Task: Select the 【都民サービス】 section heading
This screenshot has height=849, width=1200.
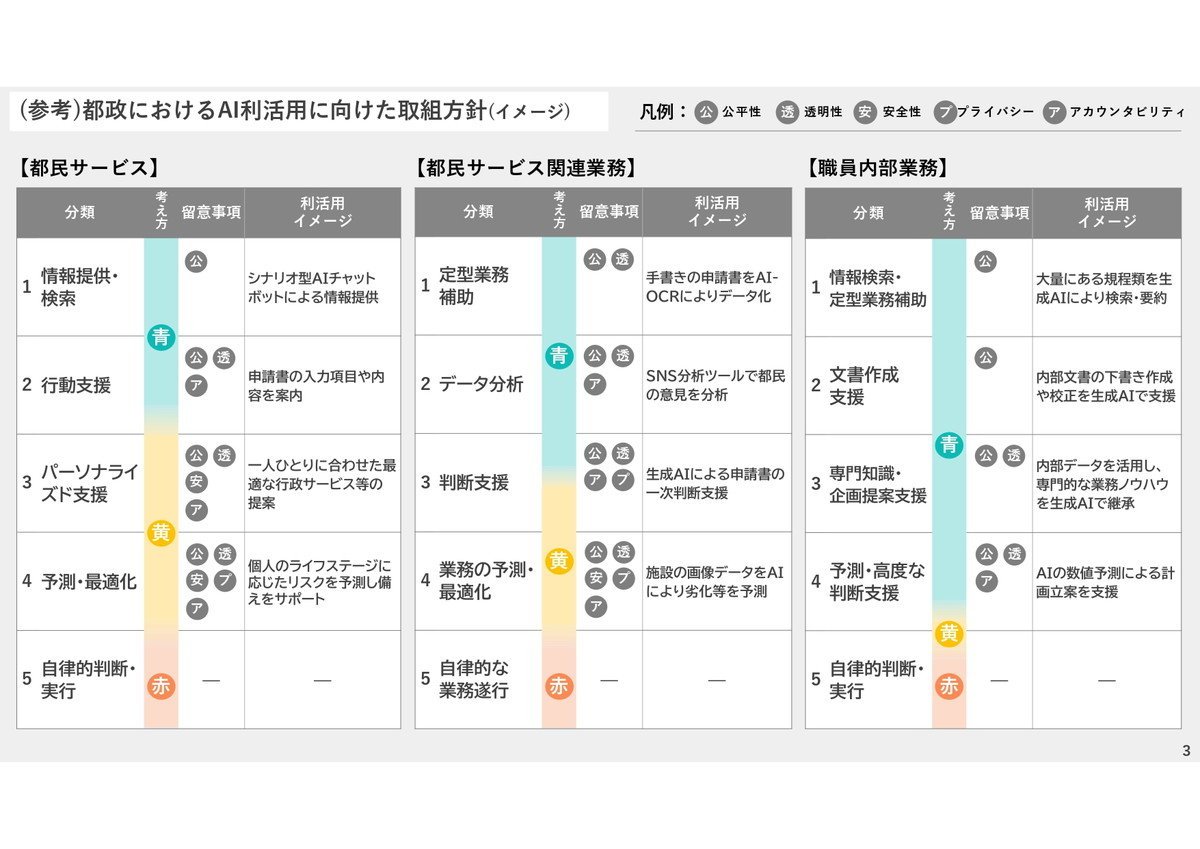Action: 88,168
